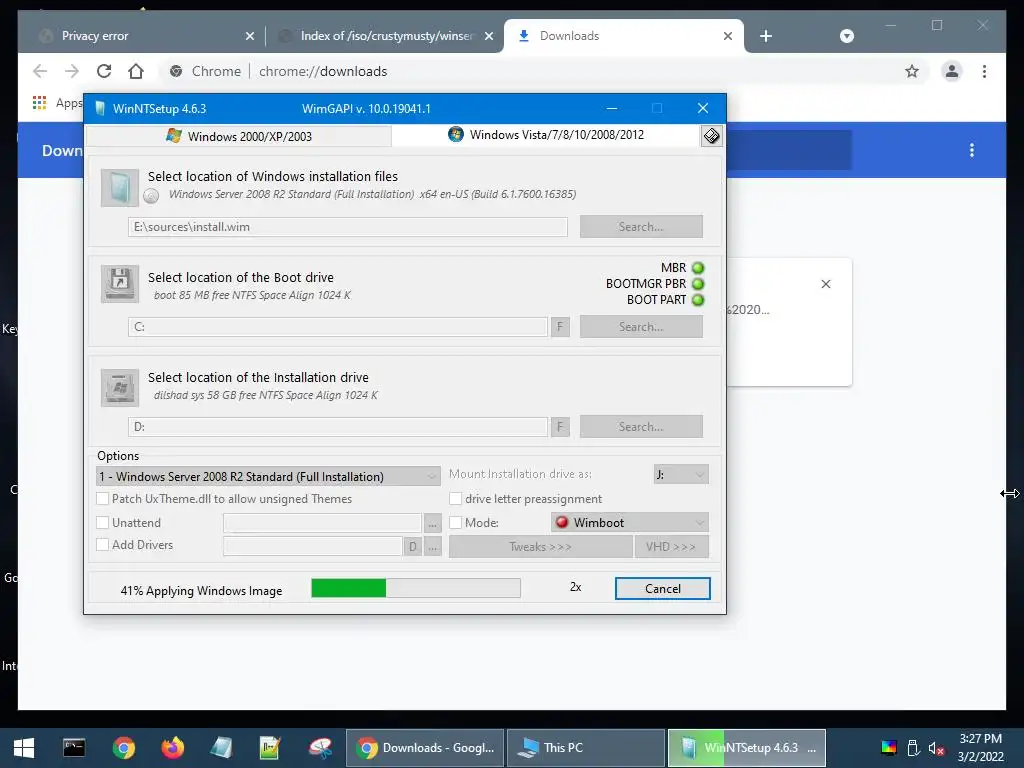Click the Installation drive disk icon
Screen dimensions: 1024x768
click(x=120, y=387)
